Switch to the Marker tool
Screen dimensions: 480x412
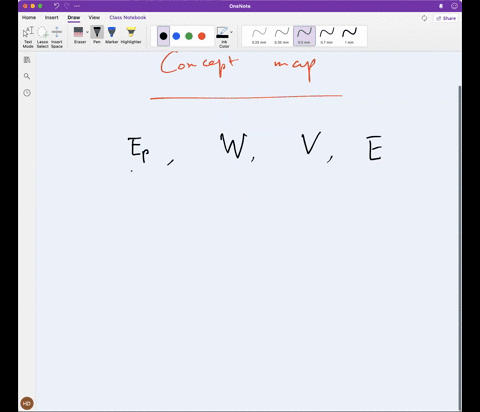pyautogui.click(x=112, y=35)
